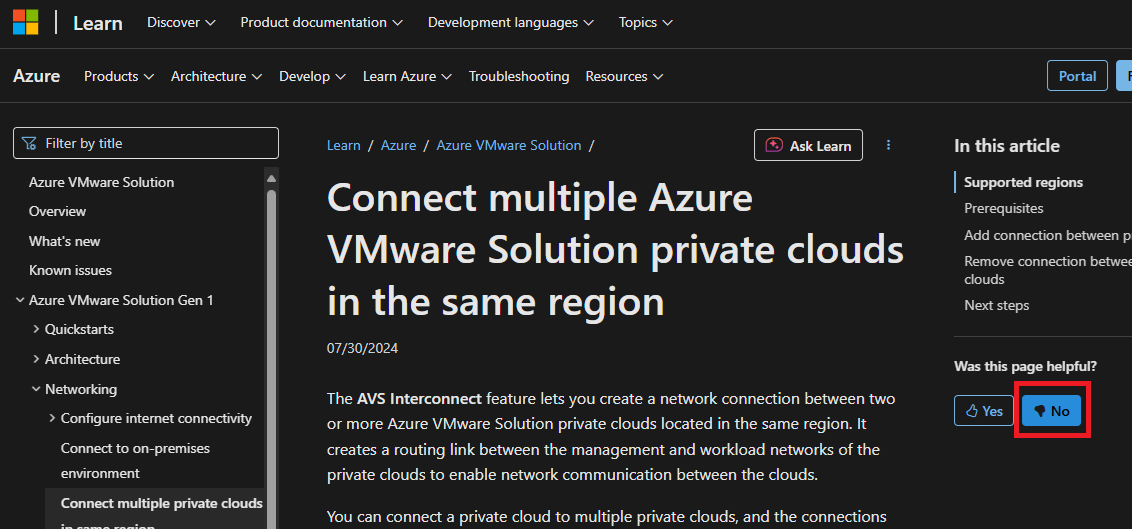Open Azure VMware Solution breadcrumb link
Image resolution: width=1132 pixels, height=529 pixels.
[x=509, y=145]
